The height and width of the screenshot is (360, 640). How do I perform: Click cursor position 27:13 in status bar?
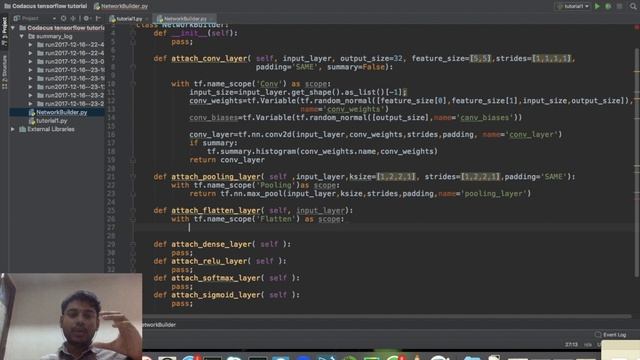tap(571, 345)
